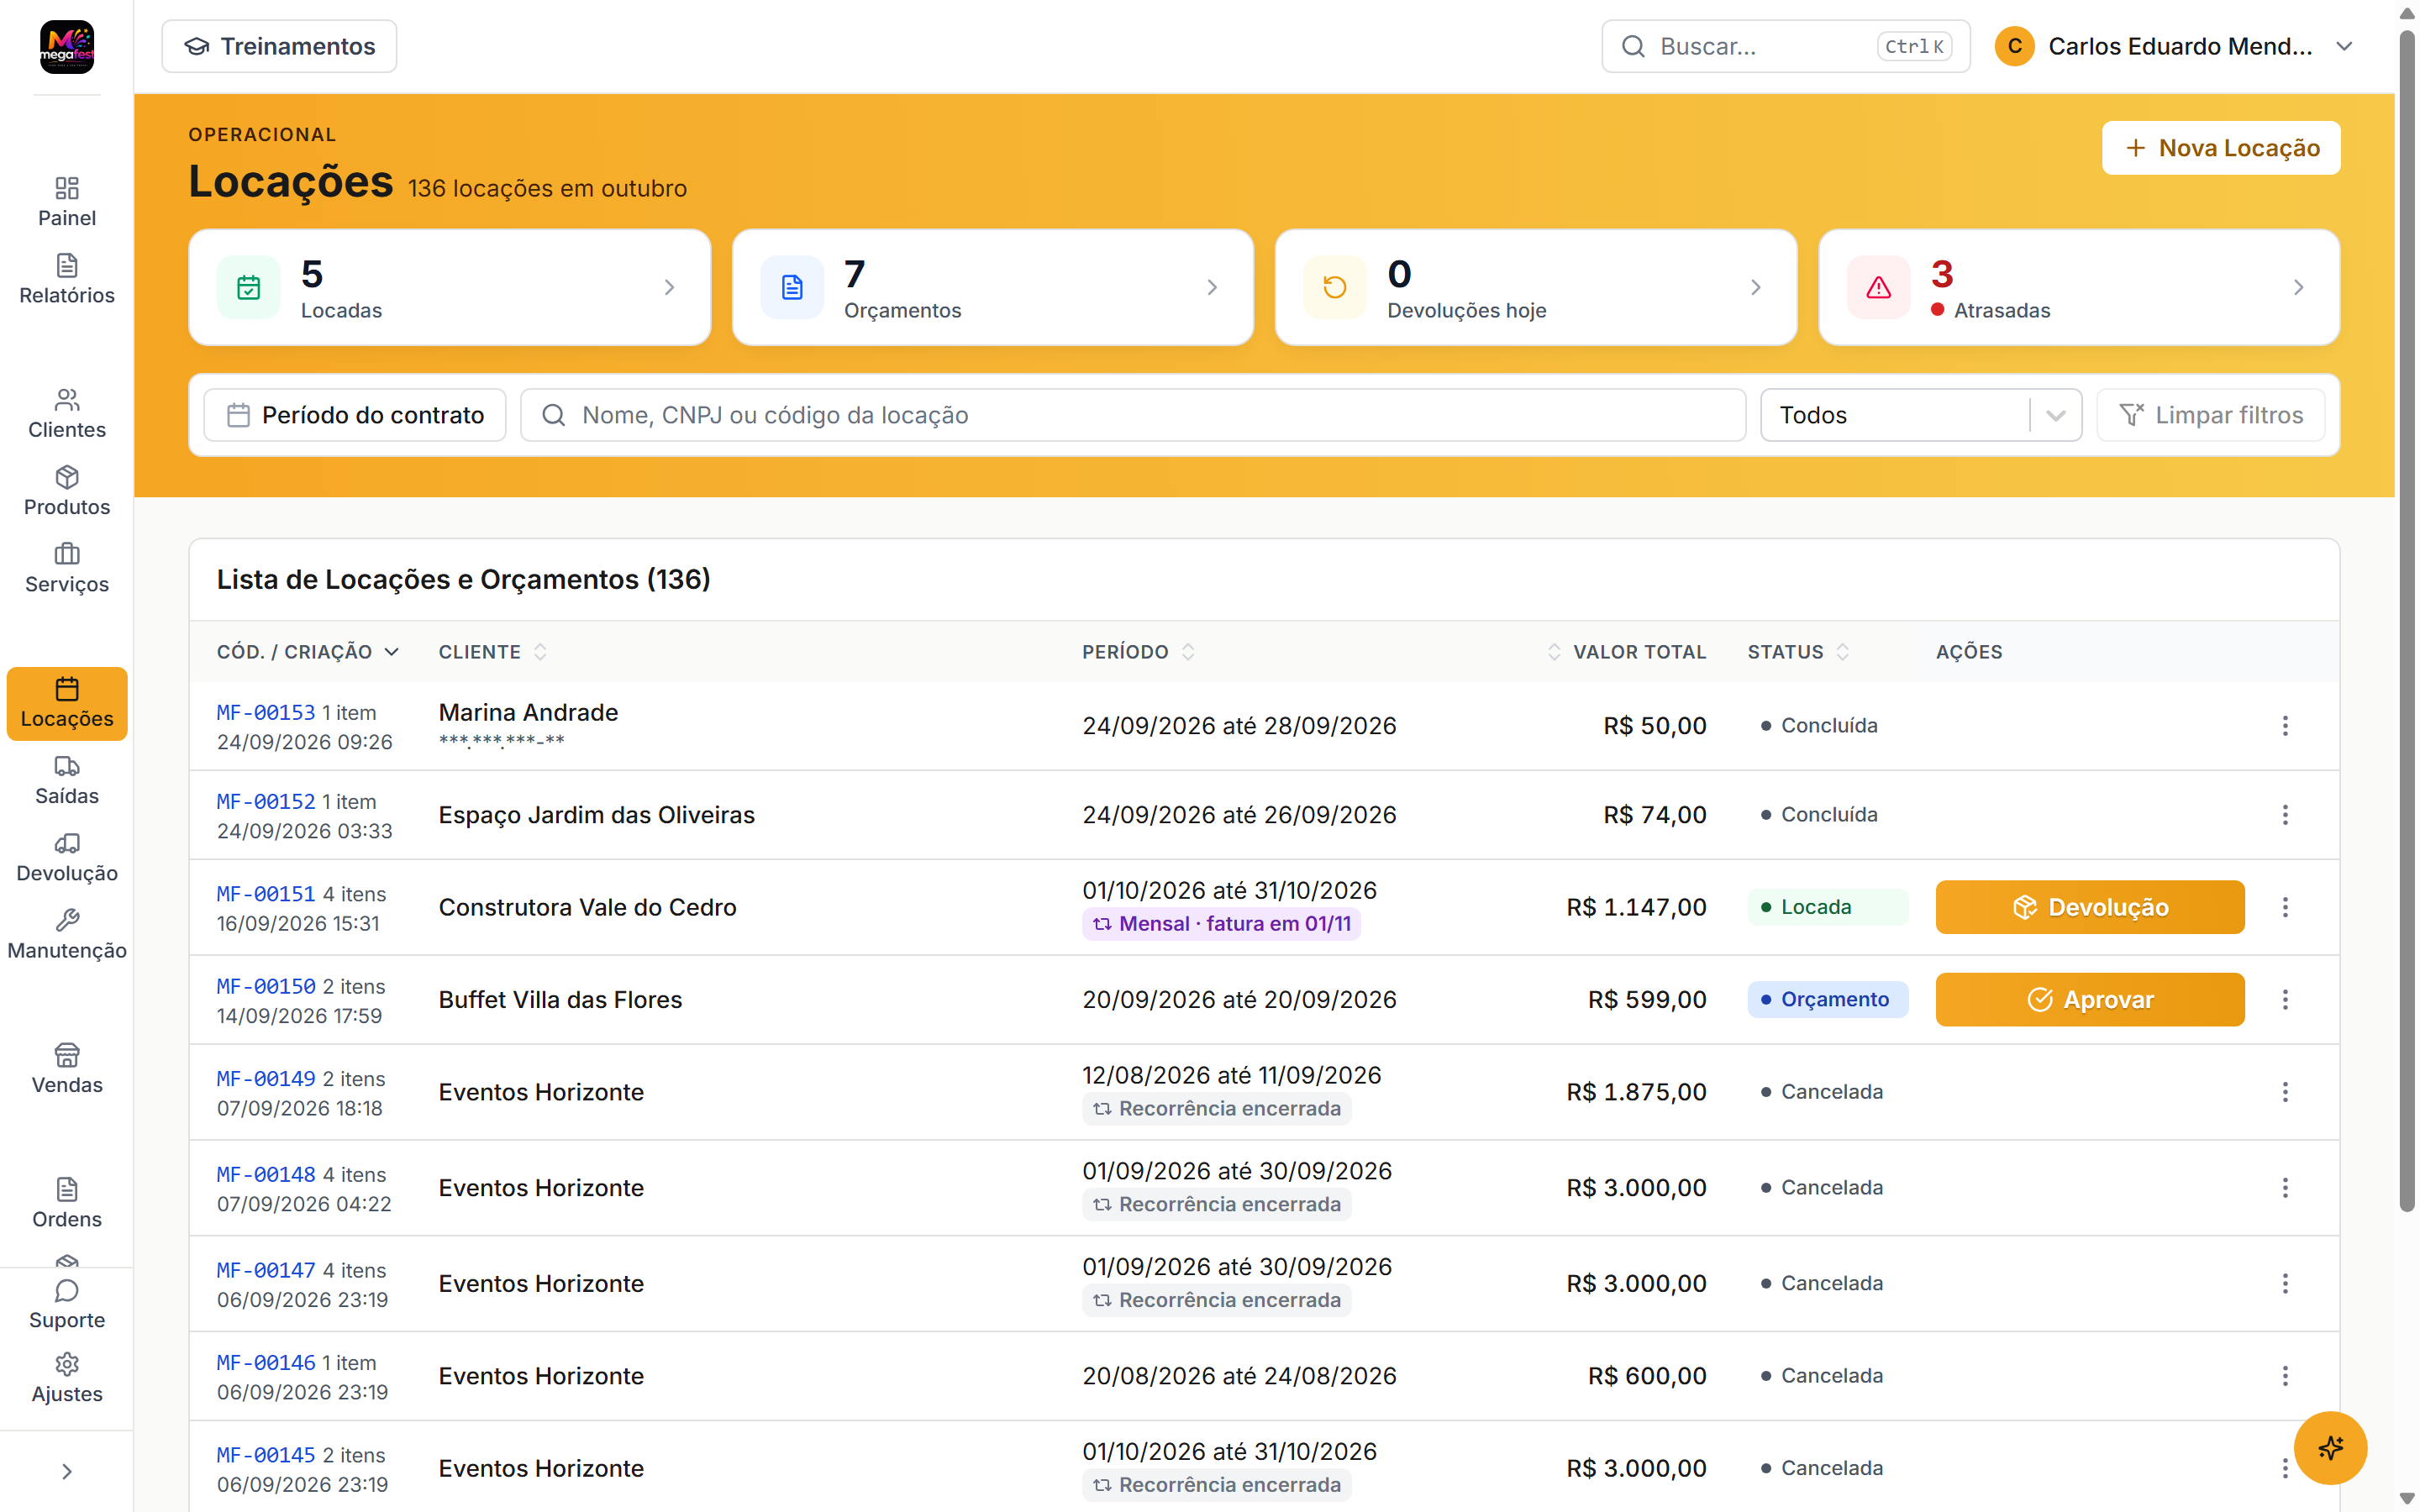Focus the Nome, CNPJ ou código search field
Image resolution: width=2420 pixels, height=1512 pixels.
point(1133,415)
